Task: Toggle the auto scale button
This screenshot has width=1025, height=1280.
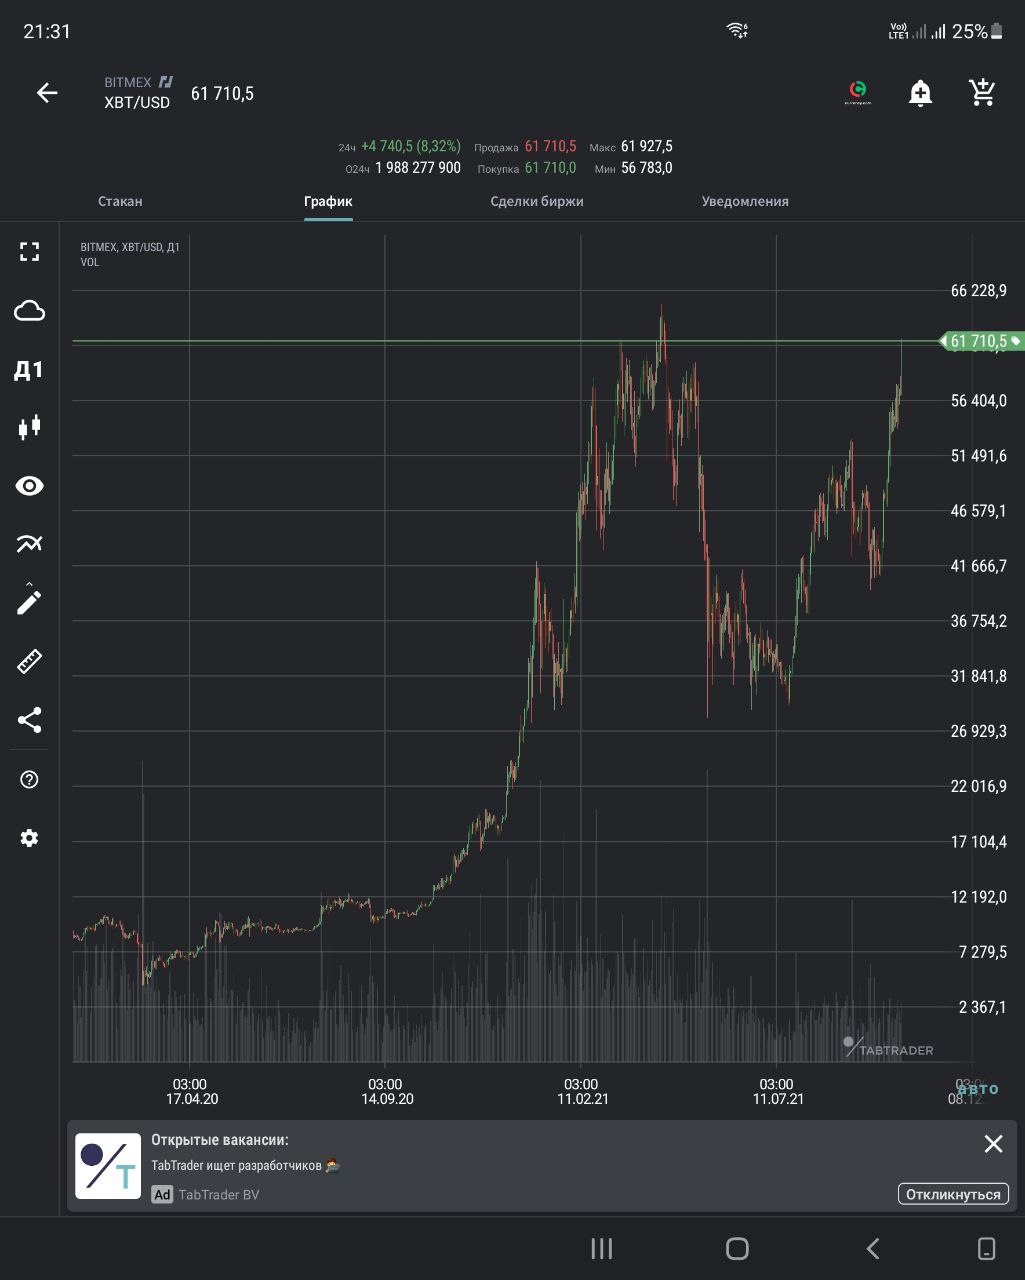Action: [978, 1089]
